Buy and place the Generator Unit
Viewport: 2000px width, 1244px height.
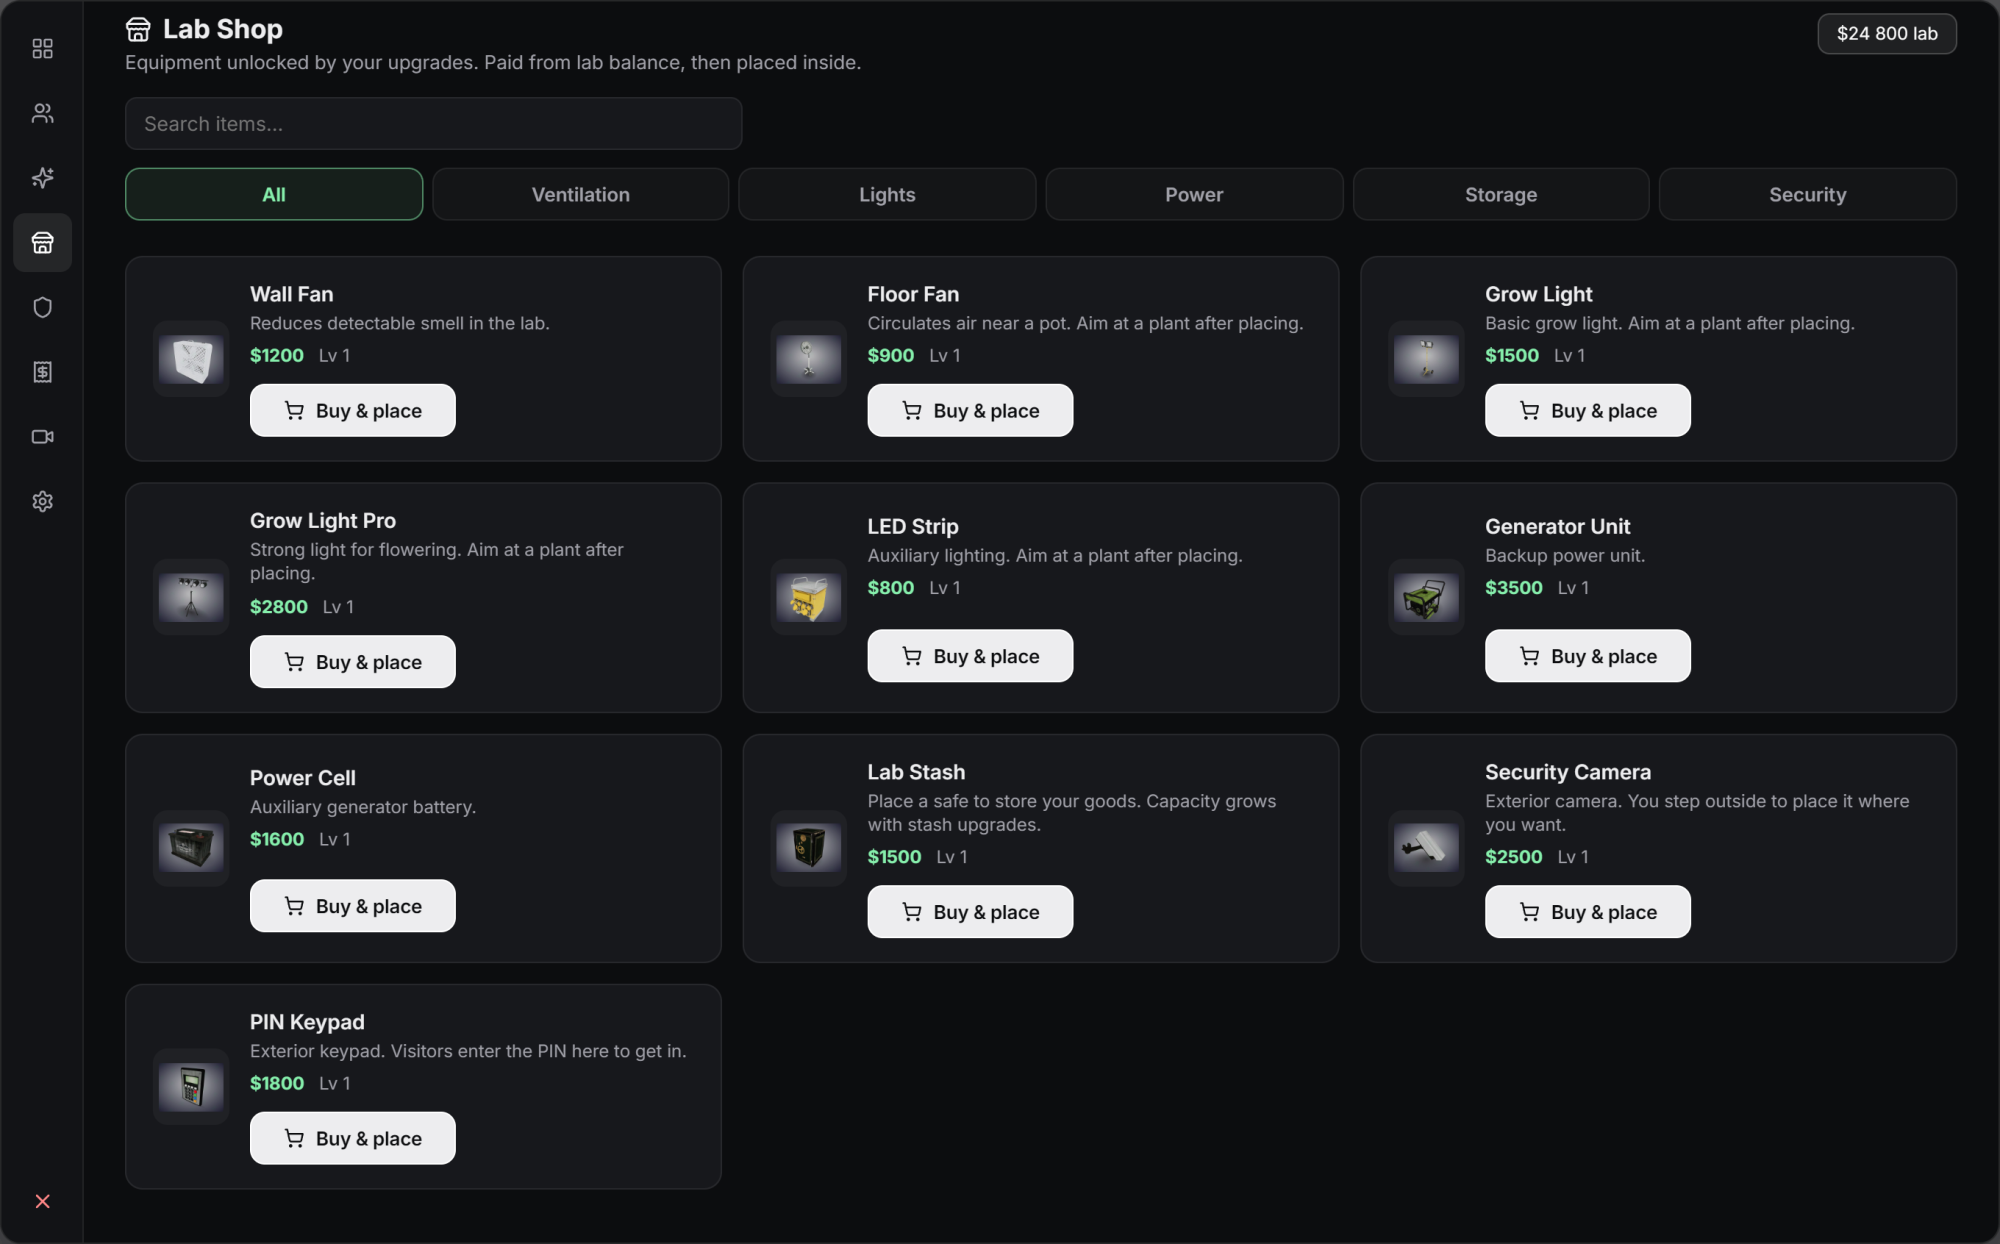pyautogui.click(x=1587, y=656)
